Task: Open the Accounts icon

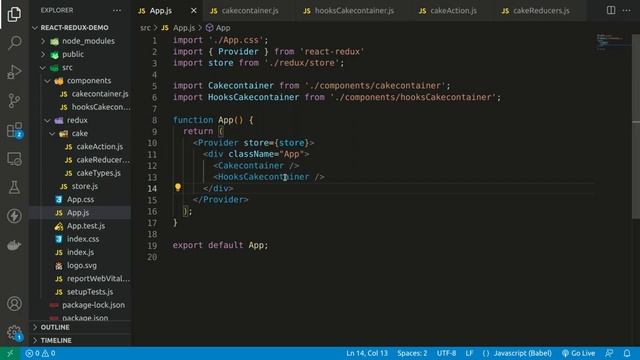Action: pyautogui.click(x=14, y=304)
